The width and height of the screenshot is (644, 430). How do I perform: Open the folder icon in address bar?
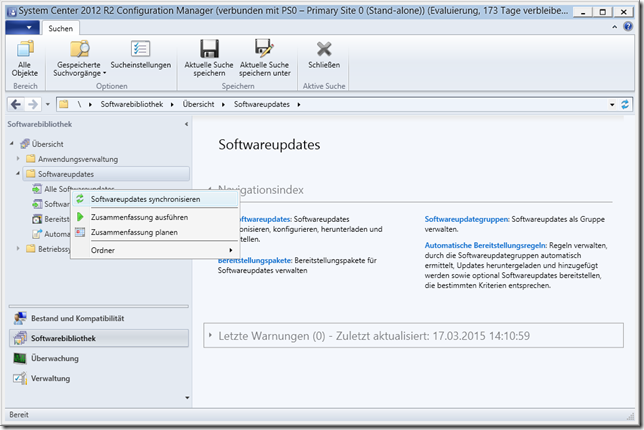coord(64,104)
